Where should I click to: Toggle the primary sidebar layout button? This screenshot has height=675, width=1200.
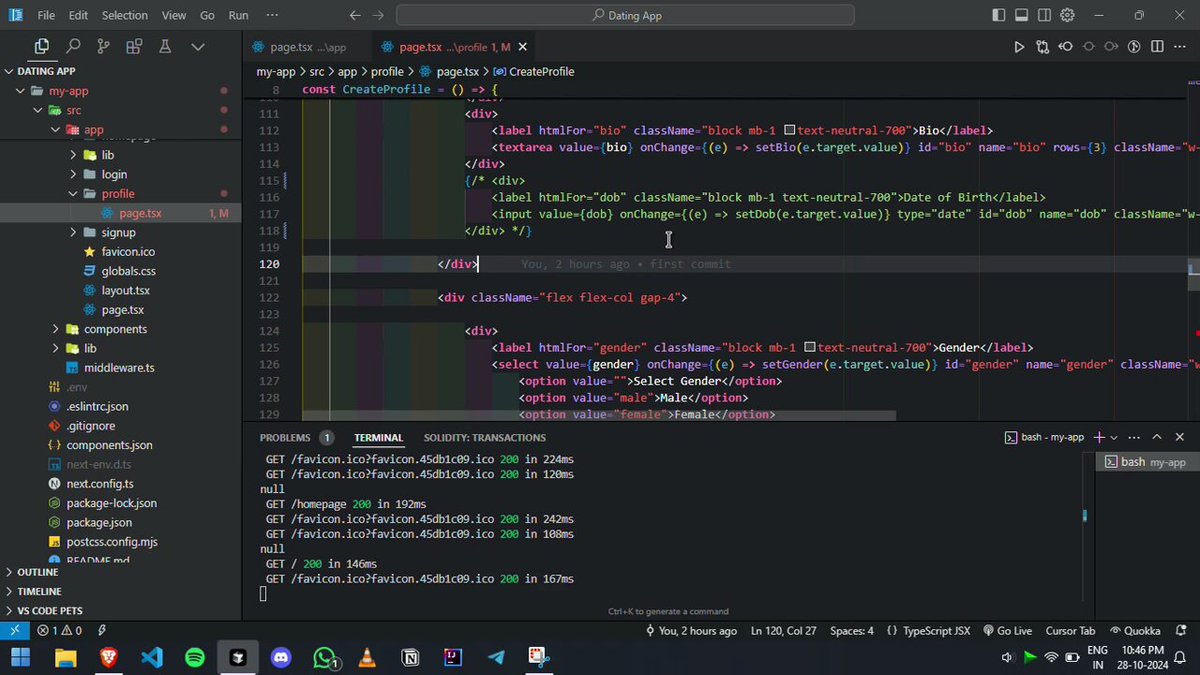coord(998,15)
